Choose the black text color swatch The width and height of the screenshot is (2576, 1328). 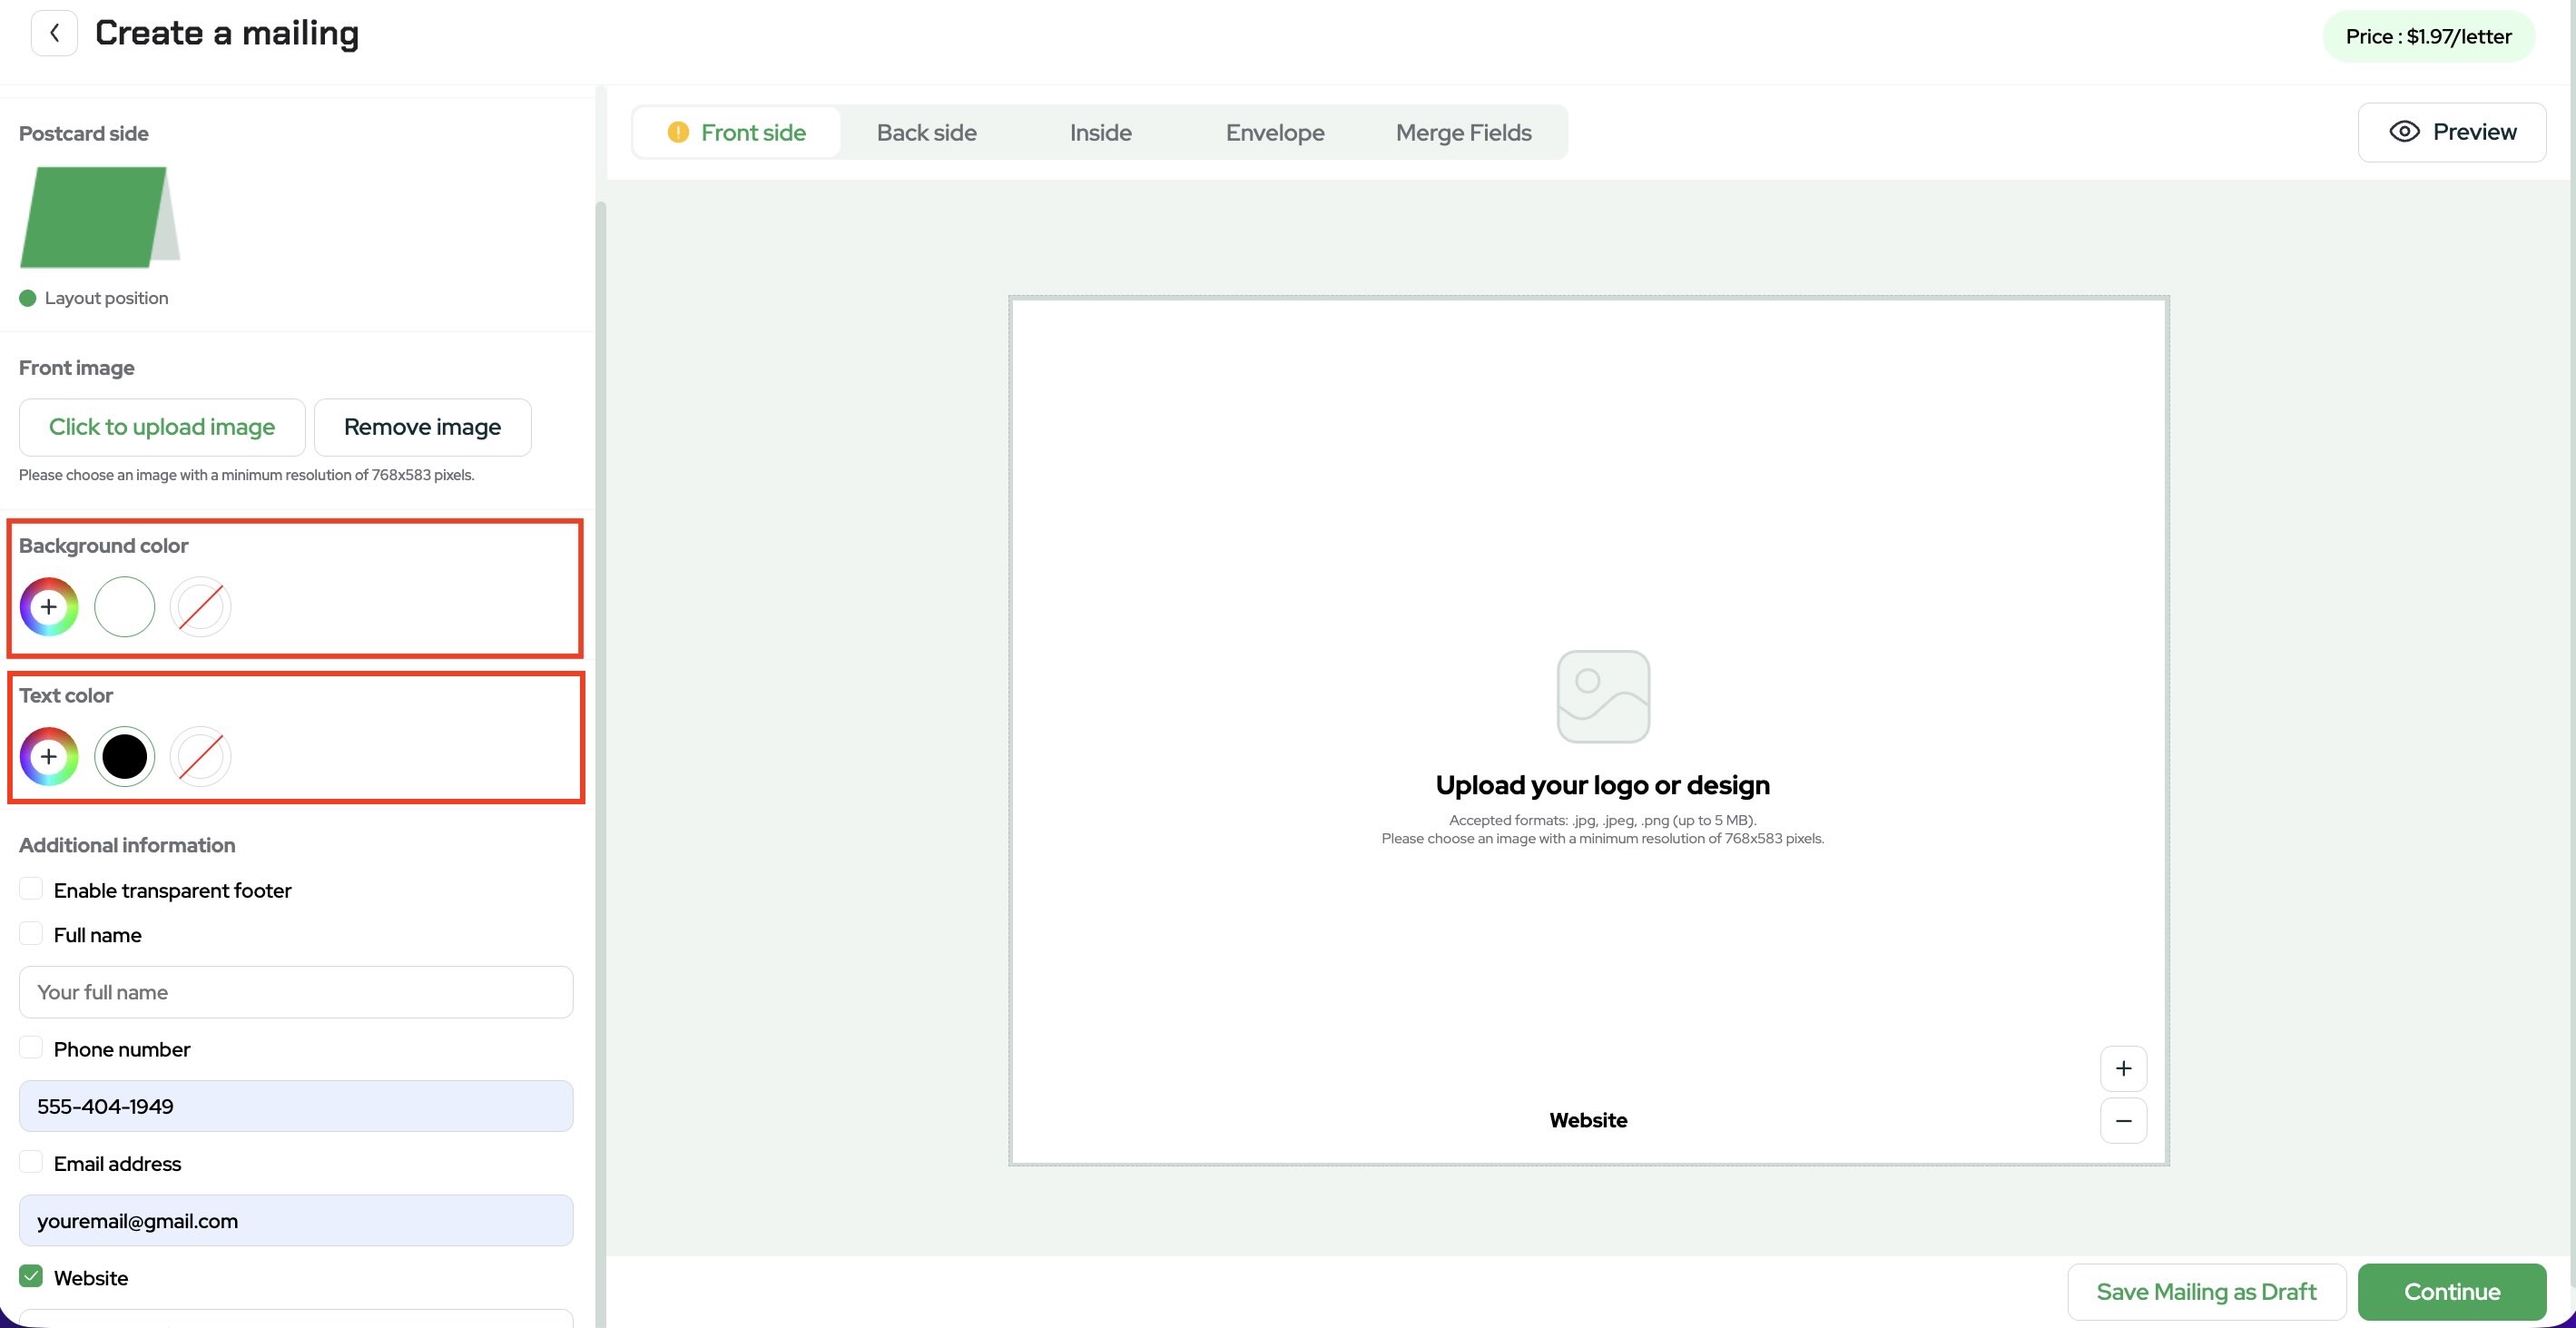(125, 757)
